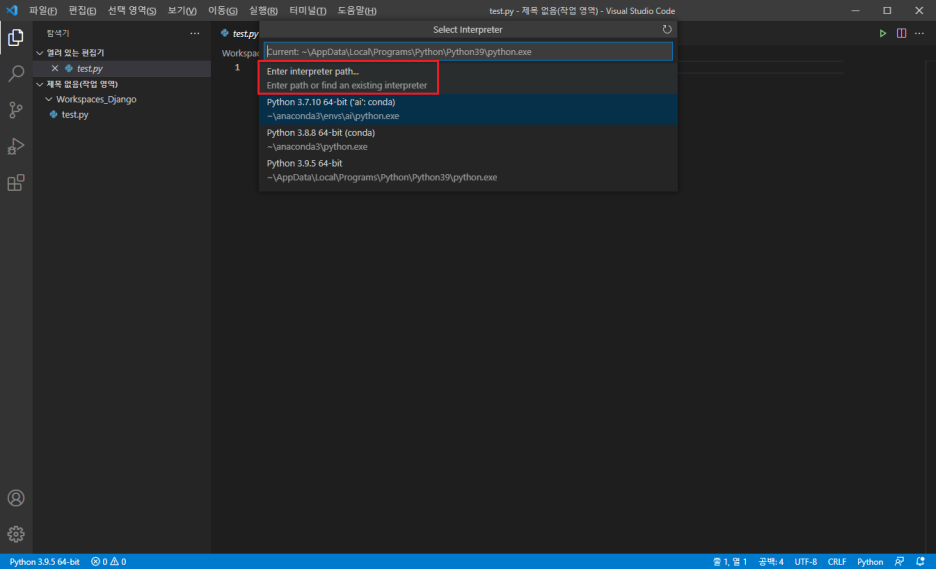Open the Accounts icon in activity bar
Viewport: 936px width, 569px height.
(16, 498)
